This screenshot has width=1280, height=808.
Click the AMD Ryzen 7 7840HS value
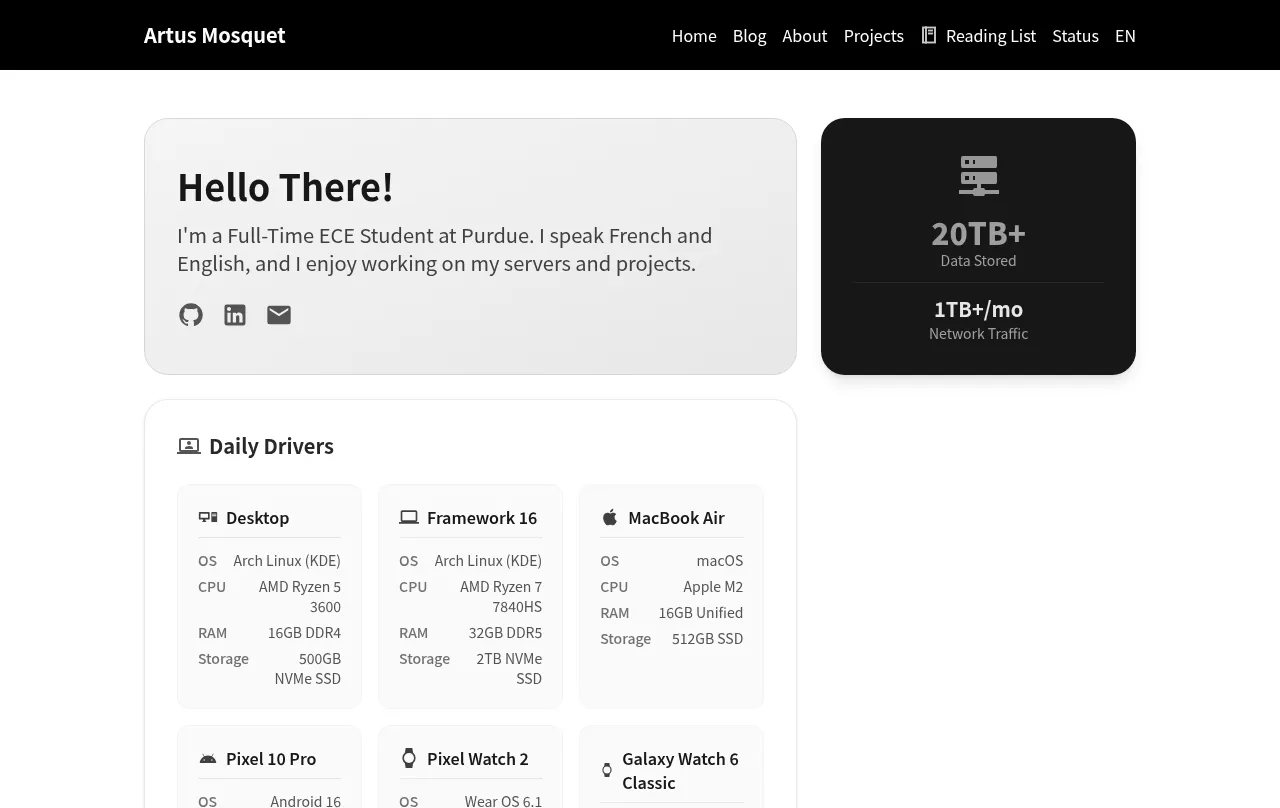point(501,597)
